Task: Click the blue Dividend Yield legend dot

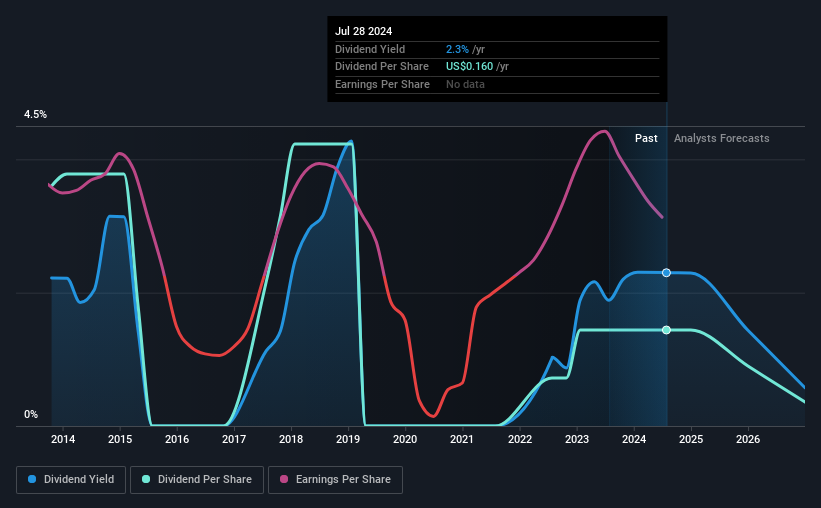Action: point(32,479)
